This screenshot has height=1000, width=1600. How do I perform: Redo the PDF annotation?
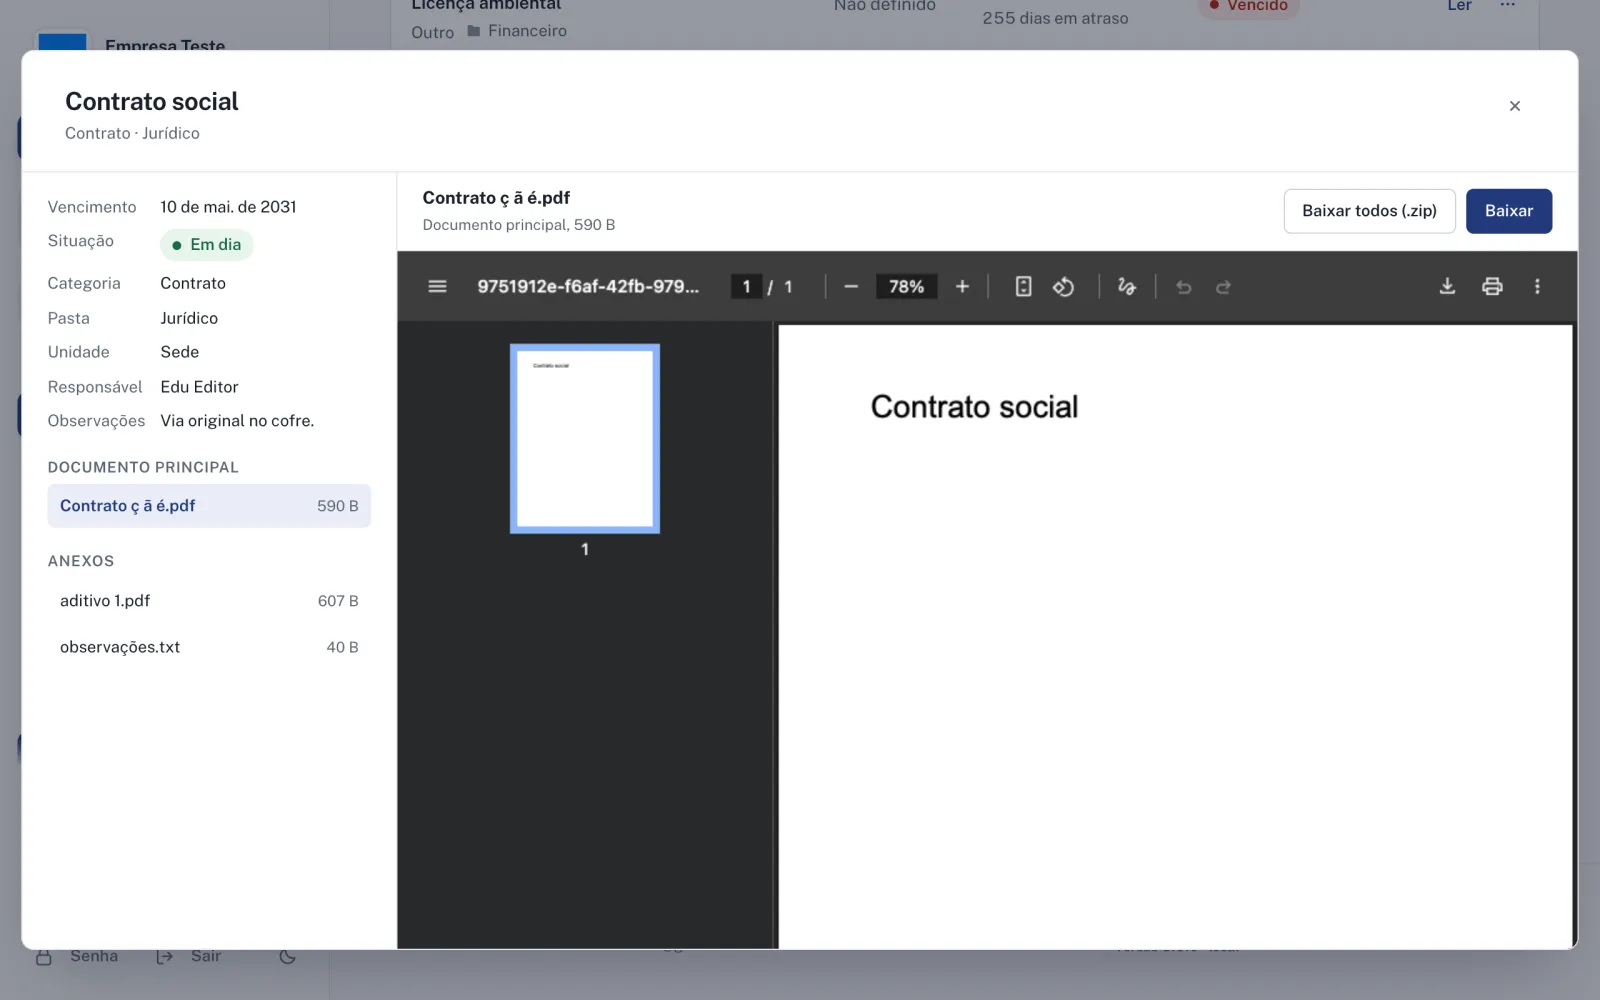click(x=1223, y=287)
